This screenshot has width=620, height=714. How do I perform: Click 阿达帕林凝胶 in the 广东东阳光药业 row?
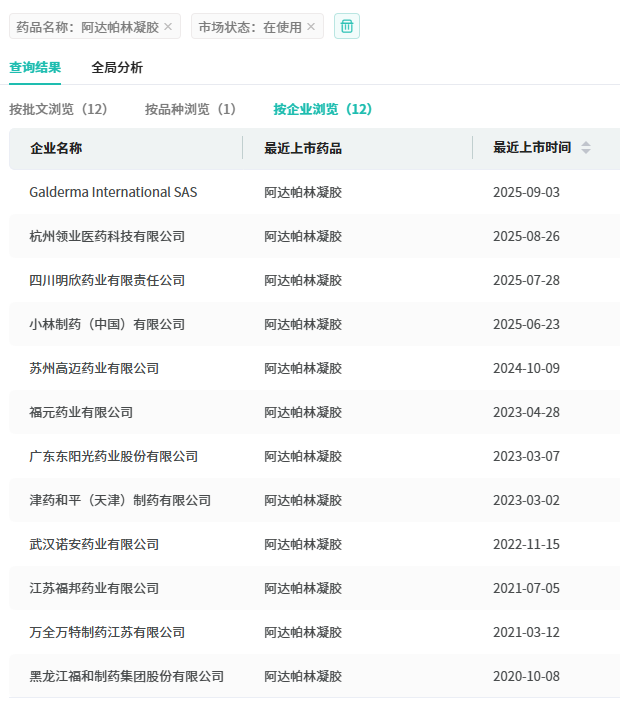pos(303,456)
